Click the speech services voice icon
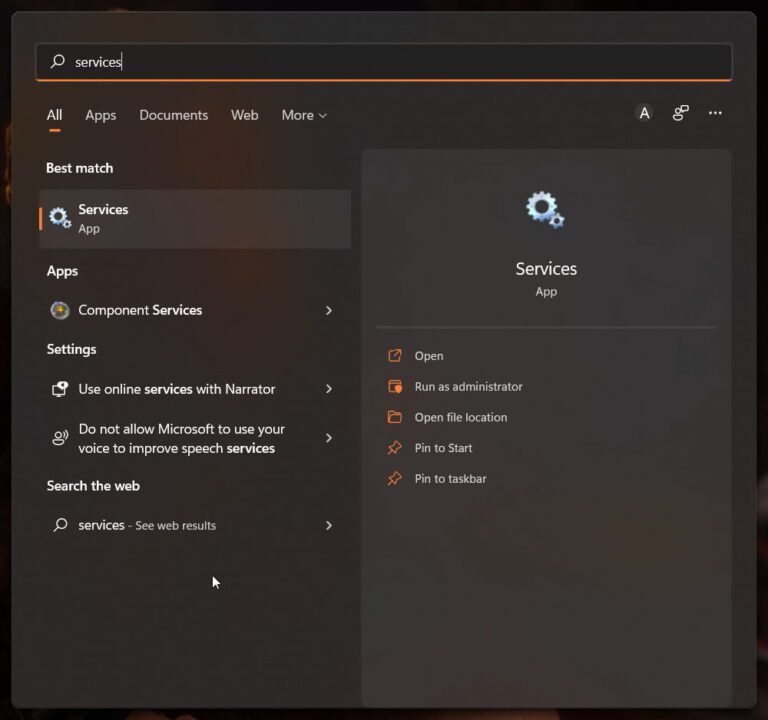This screenshot has width=768, height=720. pos(60,437)
